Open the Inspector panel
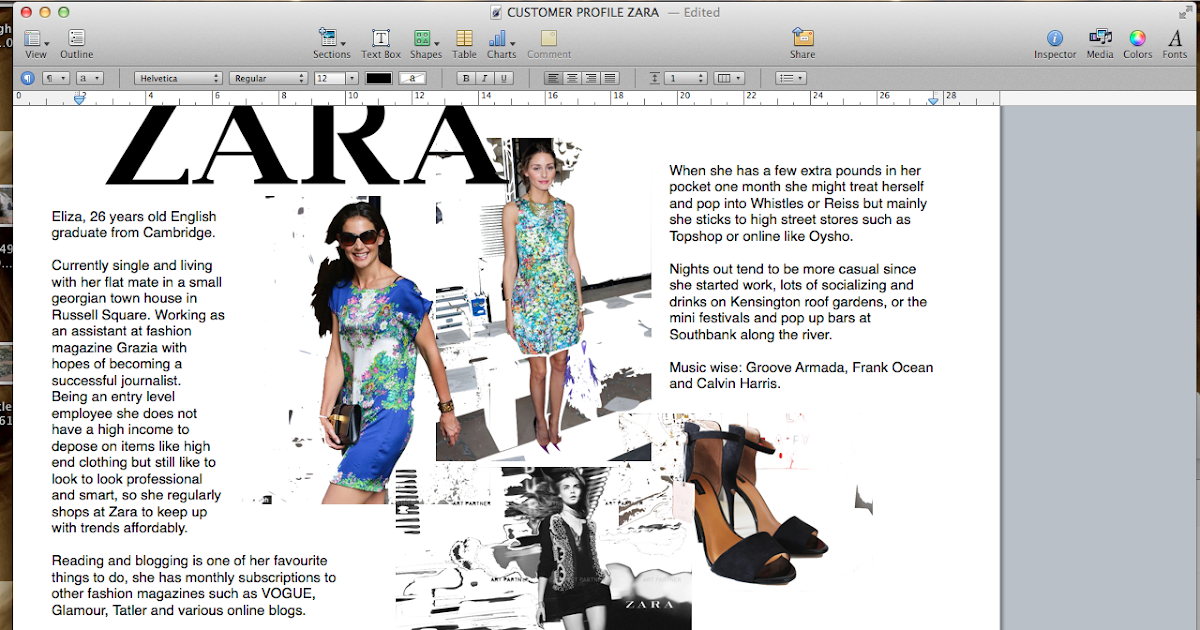Image resolution: width=1200 pixels, height=630 pixels. 1055,43
